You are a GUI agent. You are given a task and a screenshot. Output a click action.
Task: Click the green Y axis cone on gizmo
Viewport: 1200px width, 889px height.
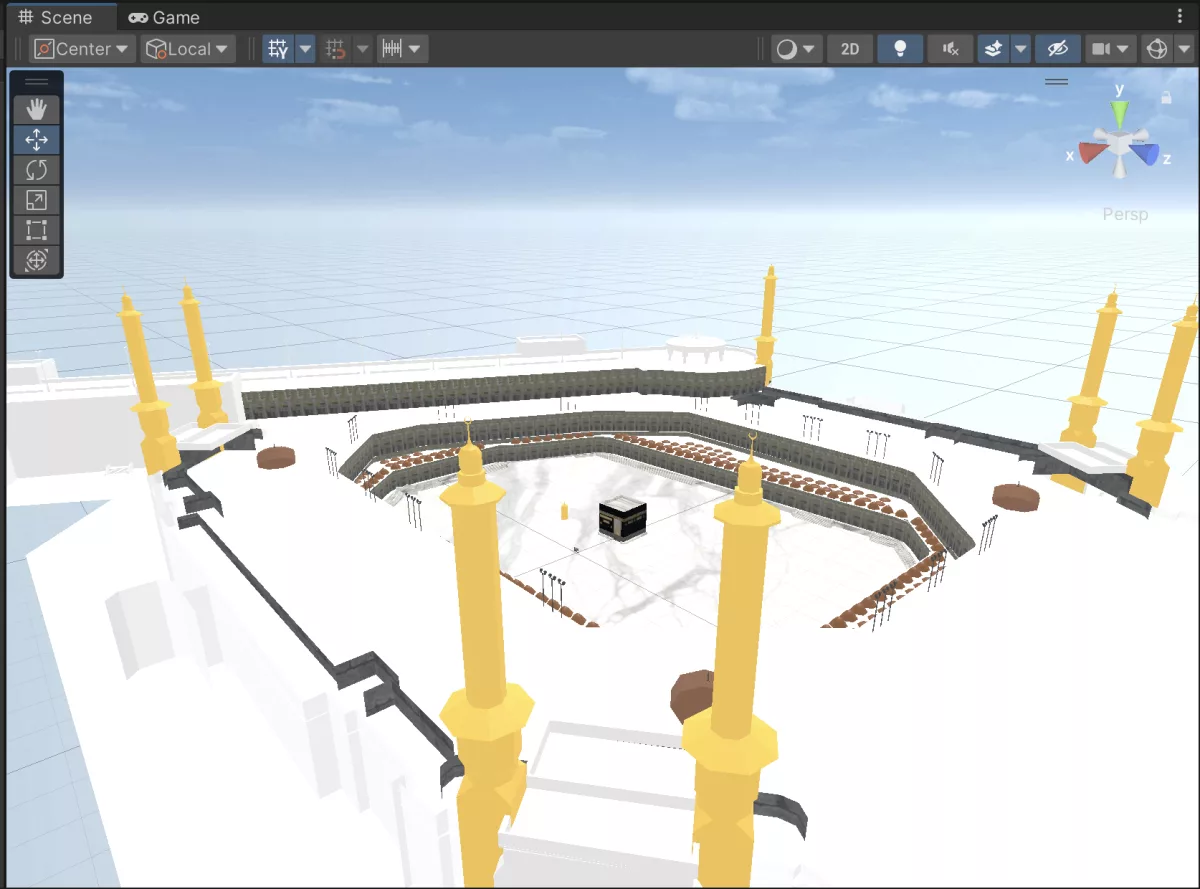1120,112
